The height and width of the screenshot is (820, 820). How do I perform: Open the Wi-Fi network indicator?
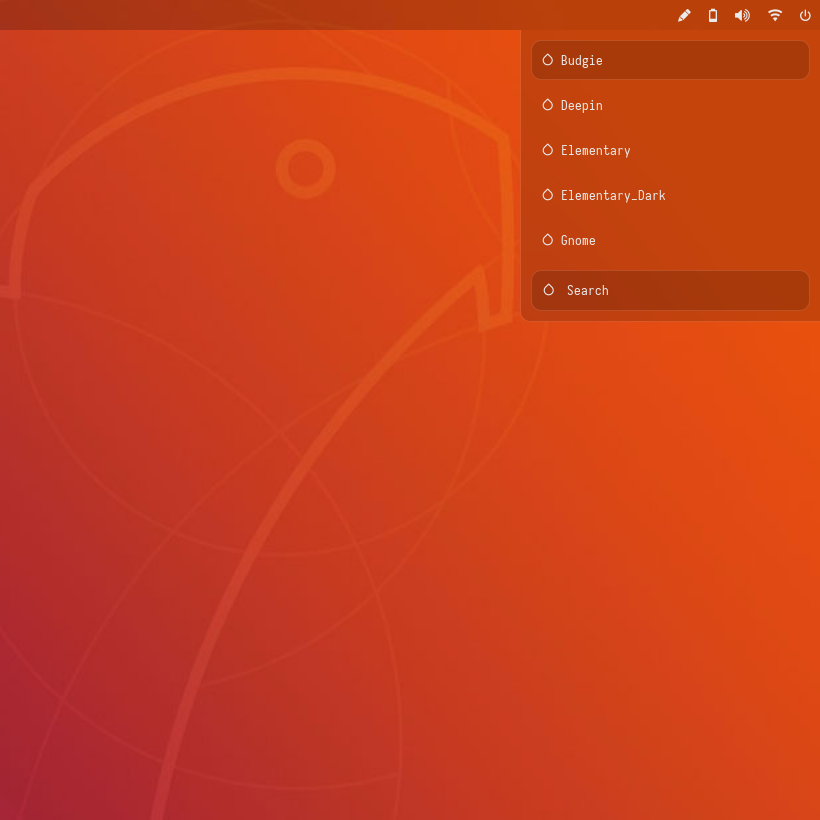[775, 15]
